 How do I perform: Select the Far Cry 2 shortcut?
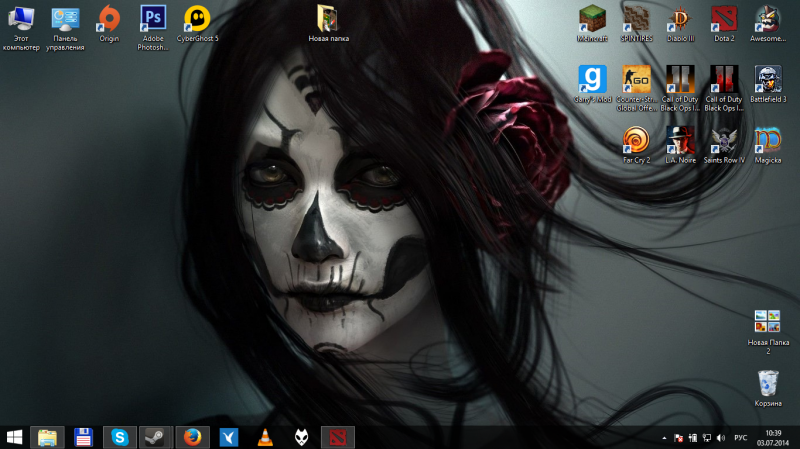point(636,145)
